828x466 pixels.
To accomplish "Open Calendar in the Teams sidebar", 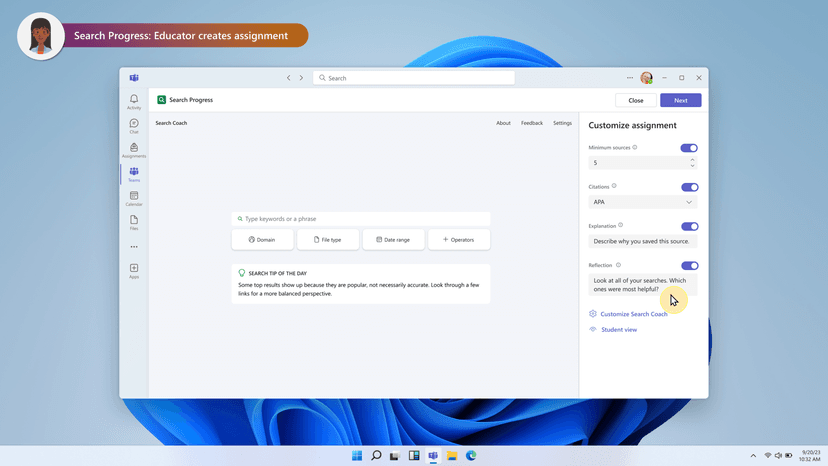I will tap(134, 198).
